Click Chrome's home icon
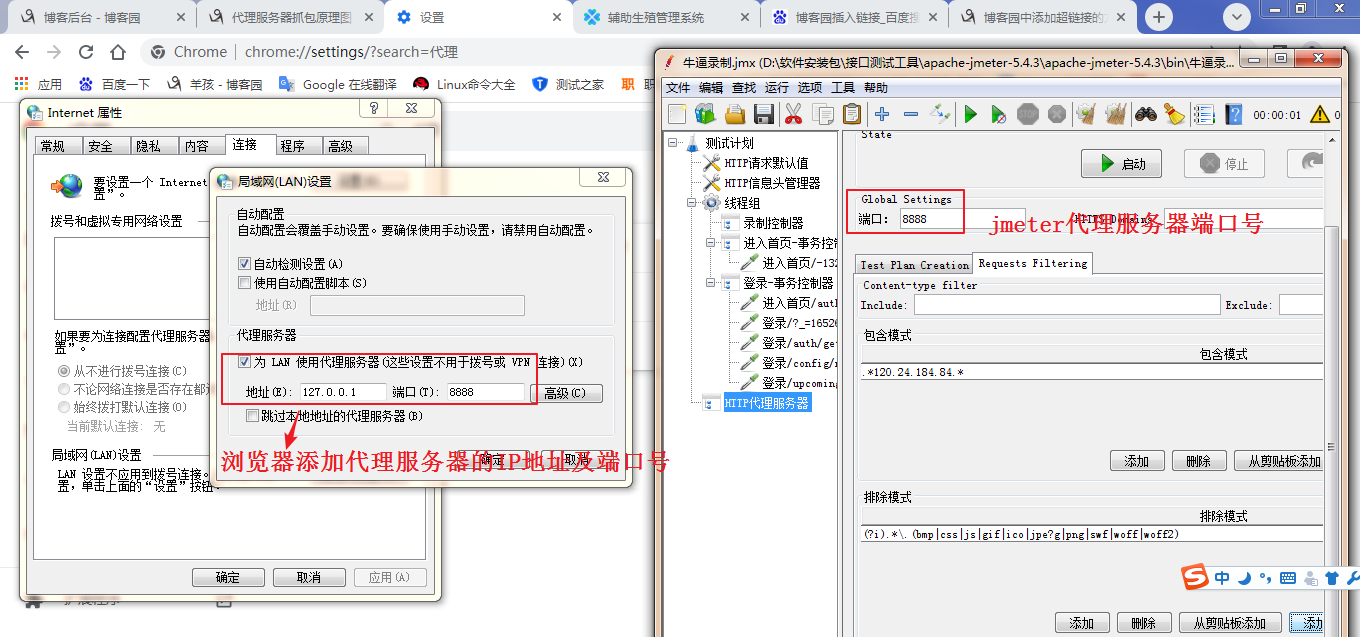The image size is (1360, 637). point(118,52)
